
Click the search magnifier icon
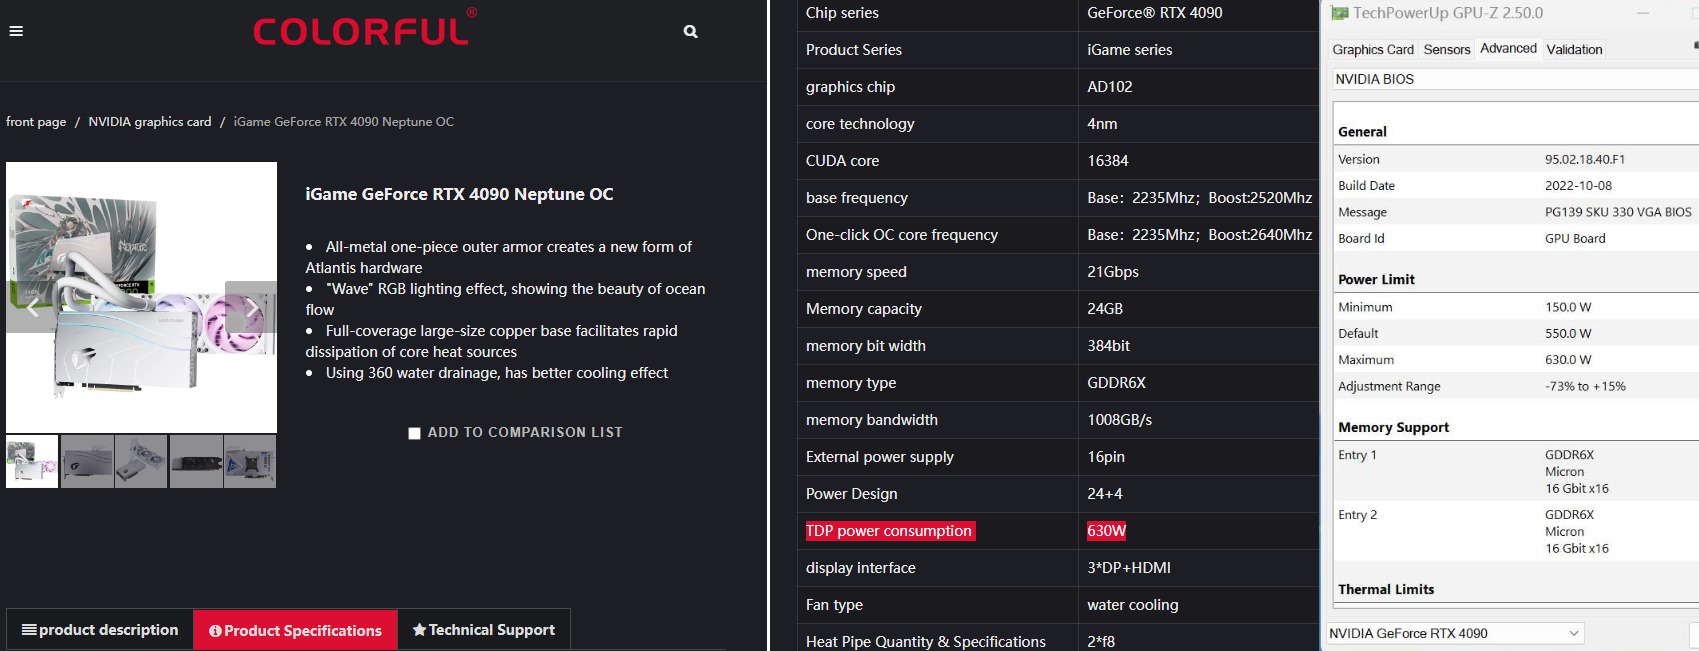point(690,31)
